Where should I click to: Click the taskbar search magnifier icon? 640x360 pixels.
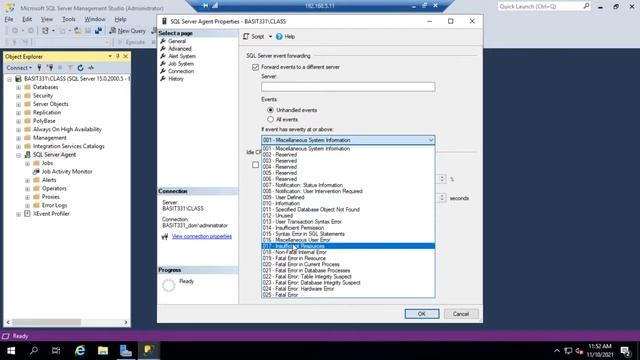point(34,351)
